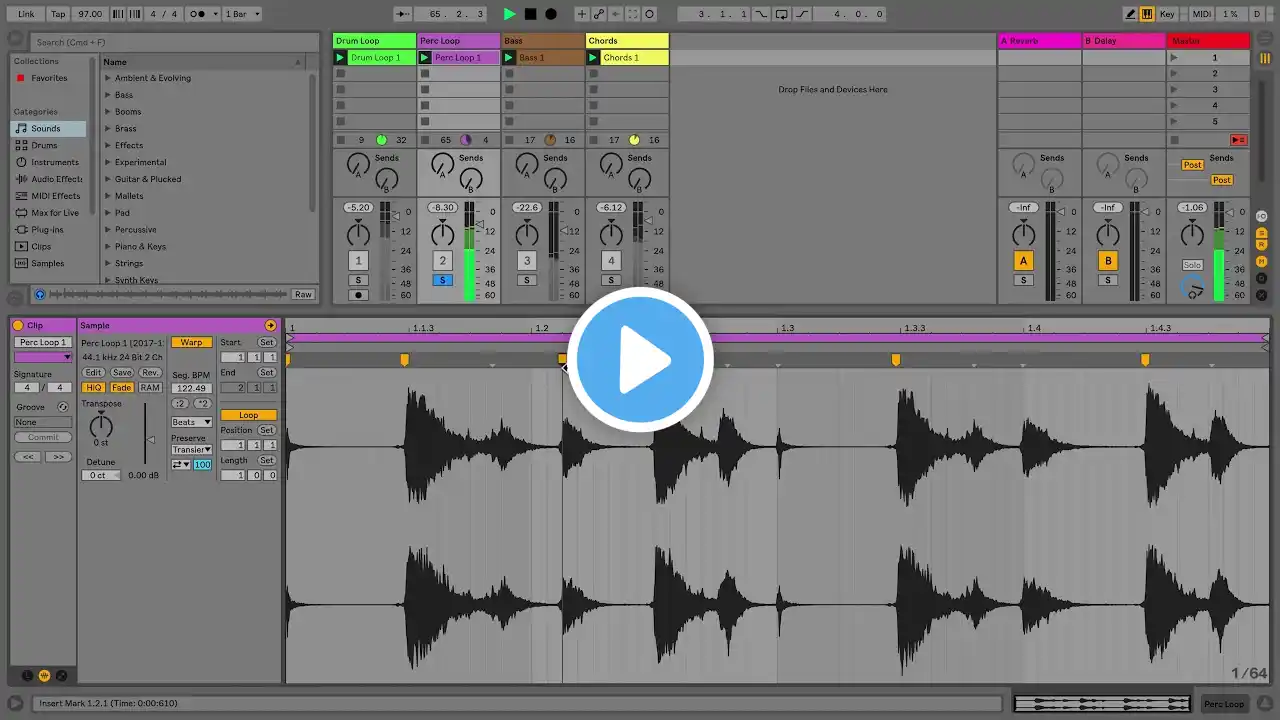Open the Beats warp mode dropdown

click(x=191, y=422)
